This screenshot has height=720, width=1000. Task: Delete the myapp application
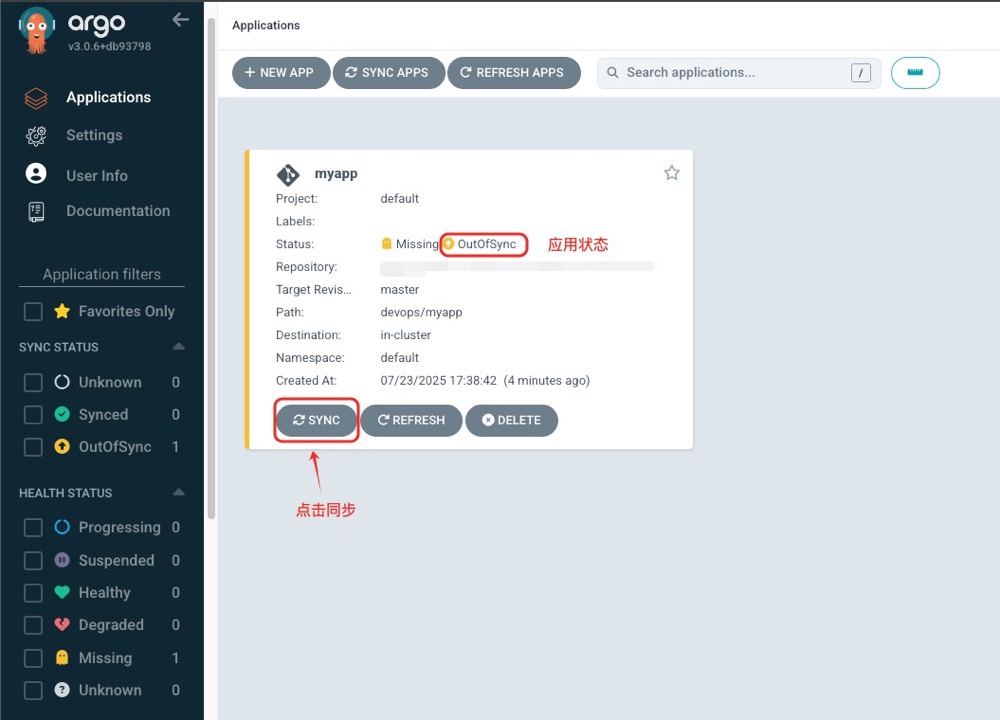point(511,420)
